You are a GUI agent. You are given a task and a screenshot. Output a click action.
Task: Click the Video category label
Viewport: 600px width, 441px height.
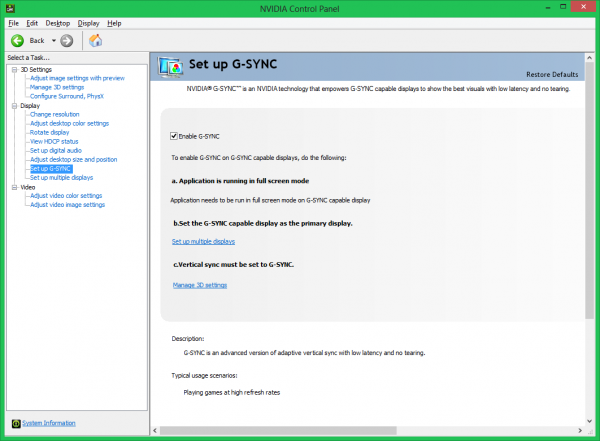[28, 187]
